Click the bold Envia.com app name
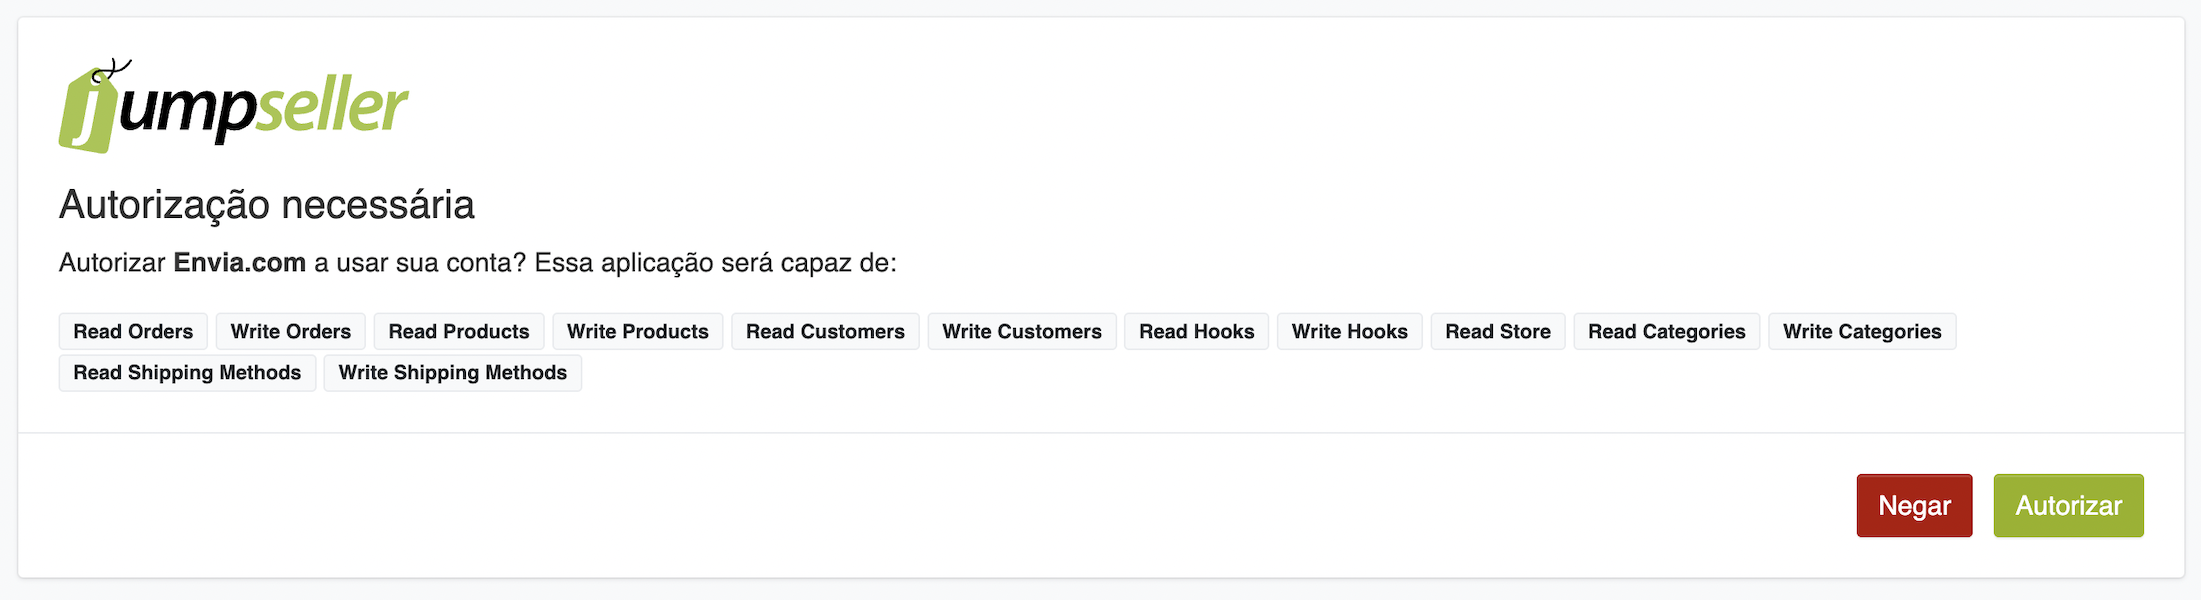The width and height of the screenshot is (2201, 600). point(240,263)
